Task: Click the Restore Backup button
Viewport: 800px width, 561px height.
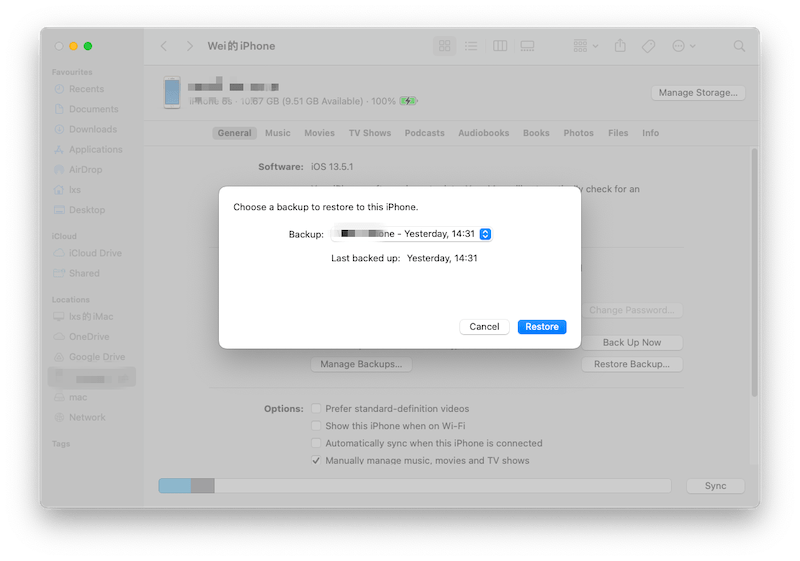Action: pos(632,364)
